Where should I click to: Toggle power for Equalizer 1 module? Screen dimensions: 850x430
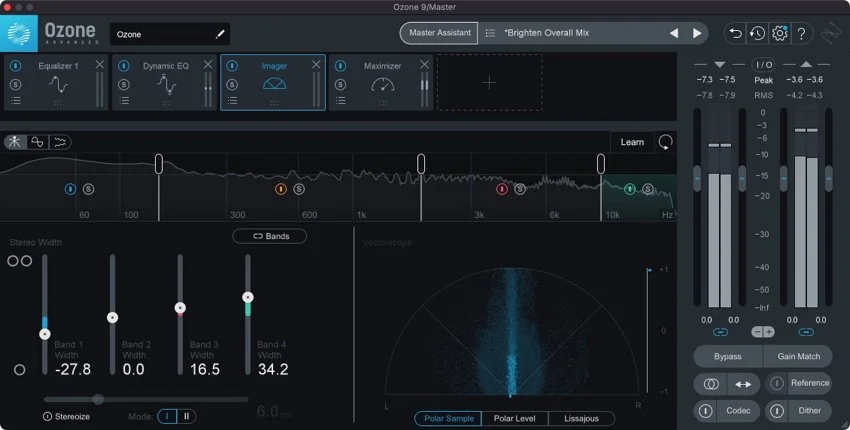tap(16, 66)
